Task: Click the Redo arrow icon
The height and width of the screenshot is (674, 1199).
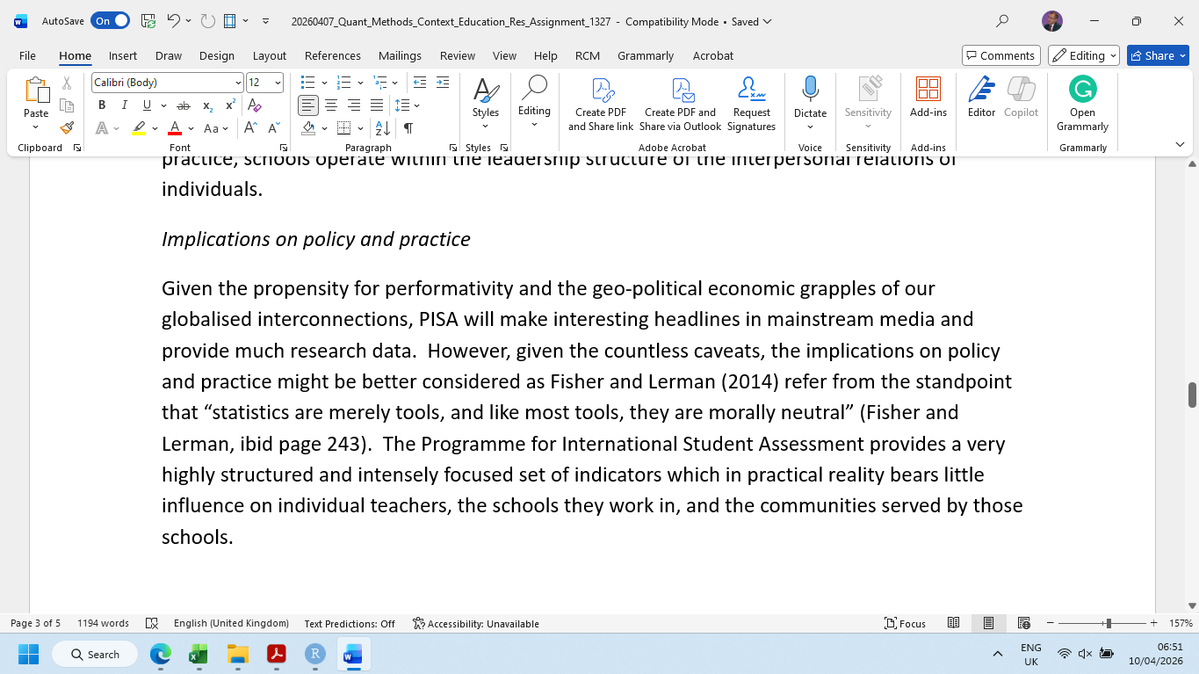Action: click(207, 21)
